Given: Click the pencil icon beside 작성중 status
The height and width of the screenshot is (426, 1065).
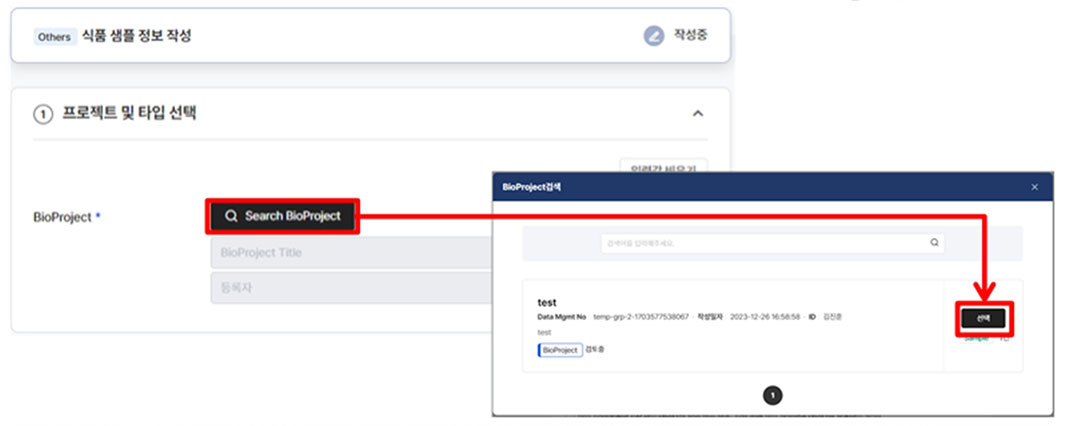Looking at the screenshot, I should (x=653, y=36).
